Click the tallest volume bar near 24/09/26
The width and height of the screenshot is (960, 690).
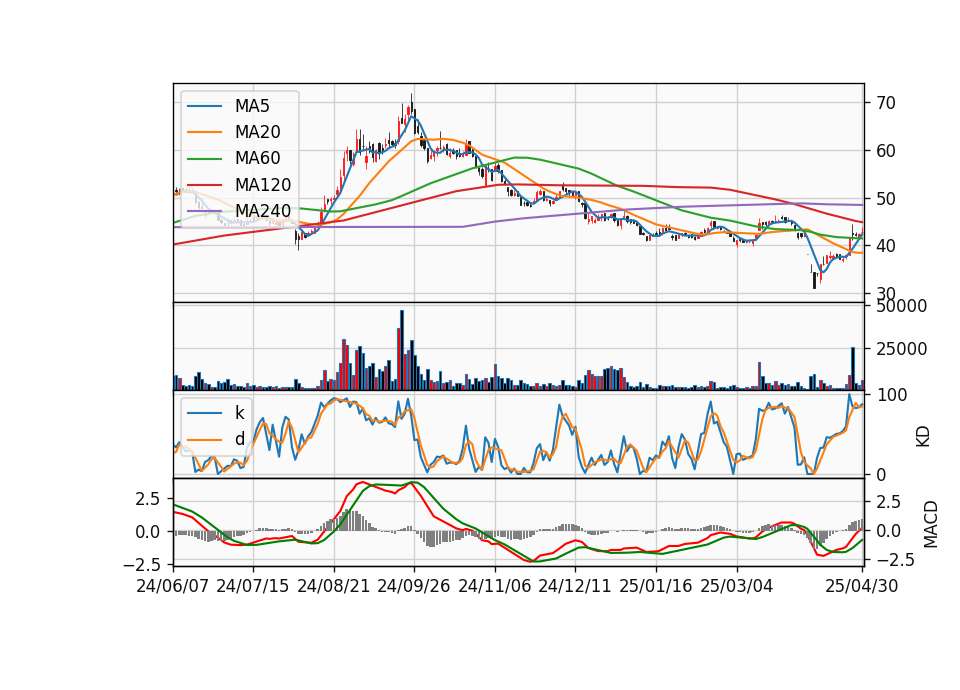click(402, 350)
